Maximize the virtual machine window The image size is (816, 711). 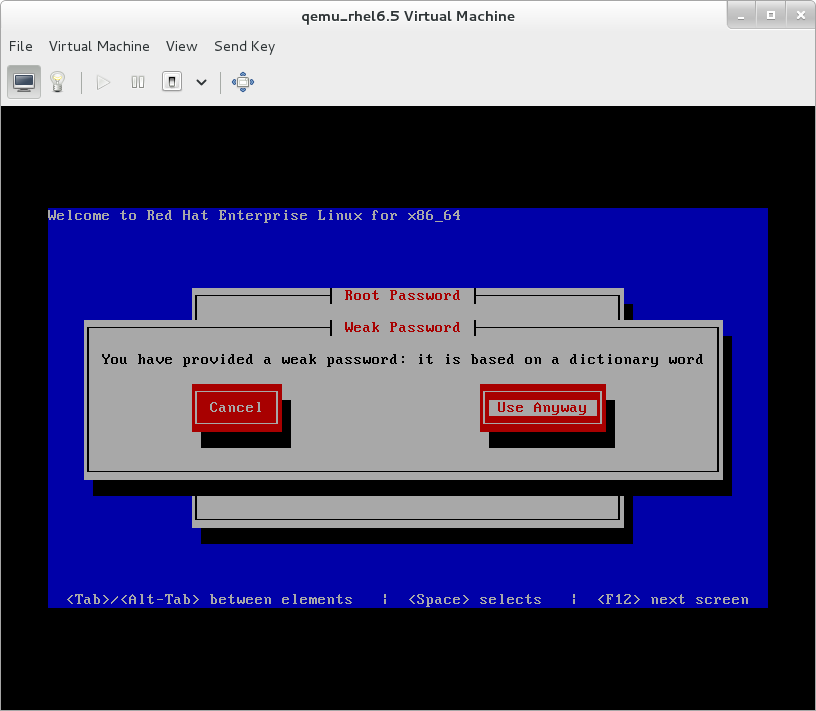(771, 16)
